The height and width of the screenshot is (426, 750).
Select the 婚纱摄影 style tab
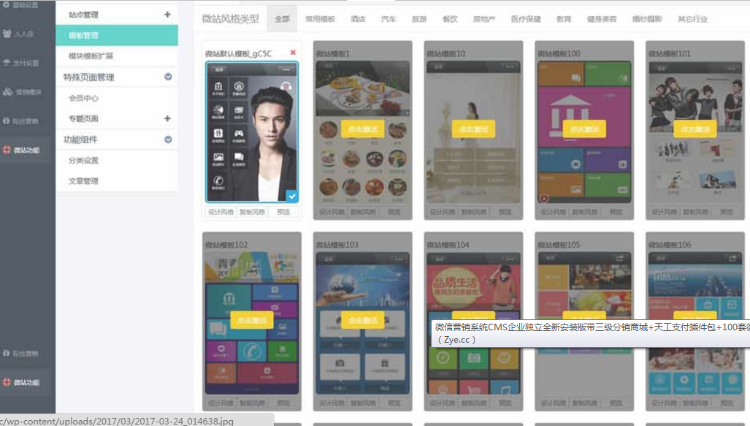point(647,19)
